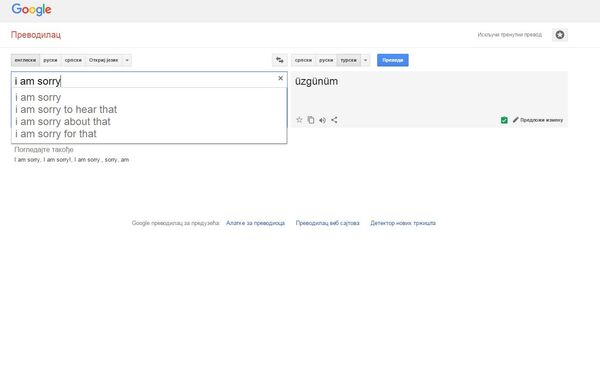The height and width of the screenshot is (374, 600).
Task: Click the Предложи измену pencil link
Action: [x=538, y=120]
